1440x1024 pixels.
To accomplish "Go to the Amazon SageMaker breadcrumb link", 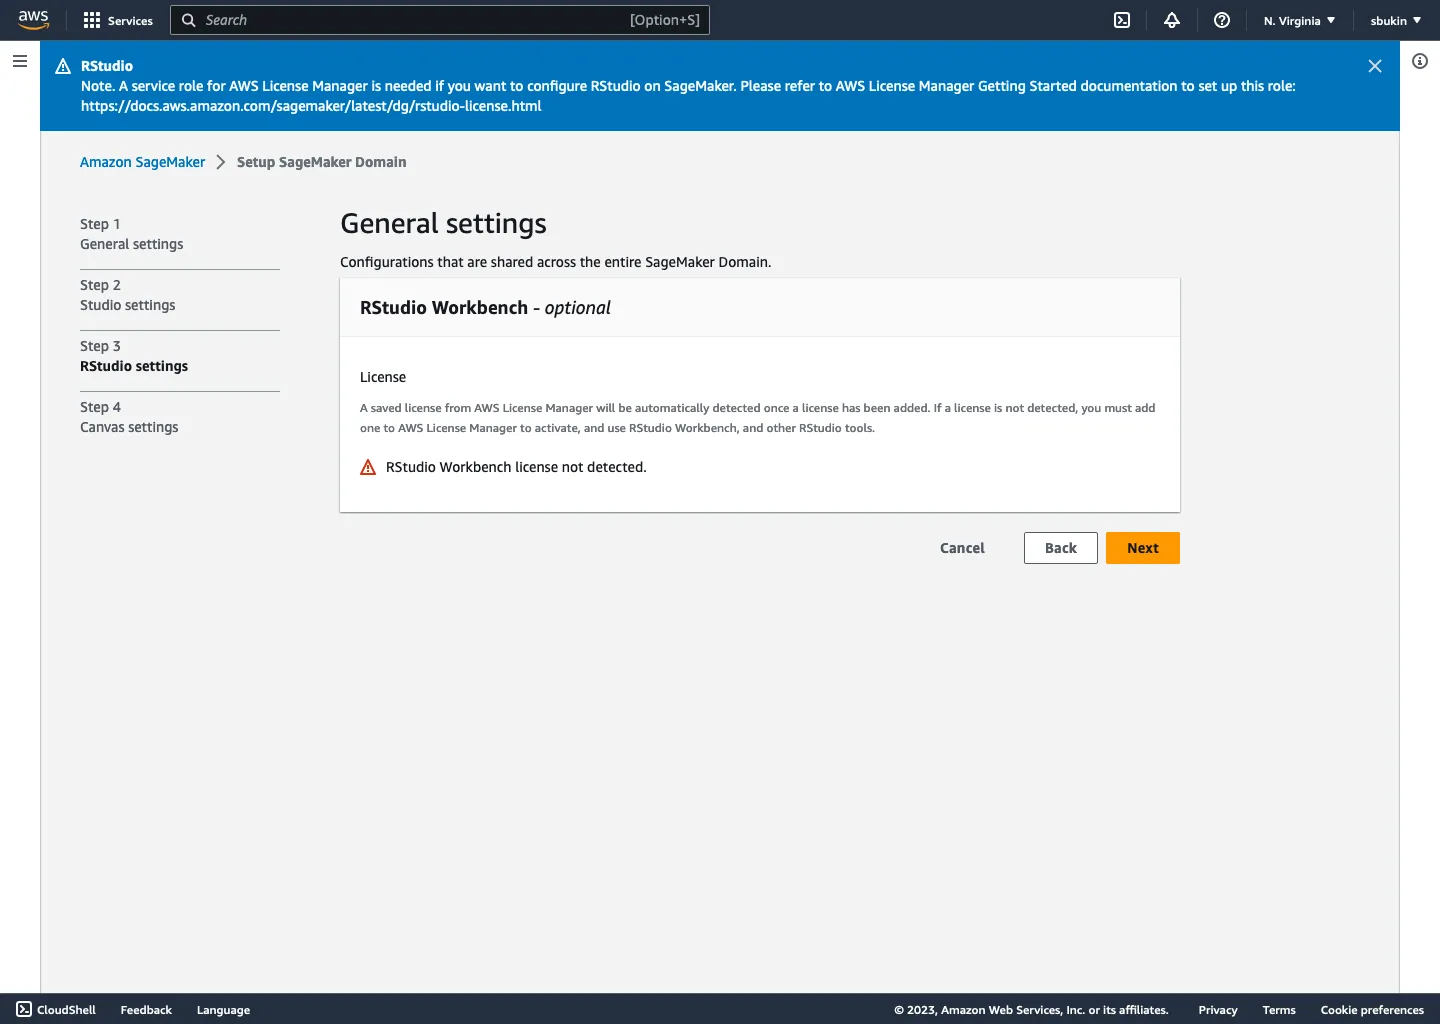I will click(x=142, y=162).
